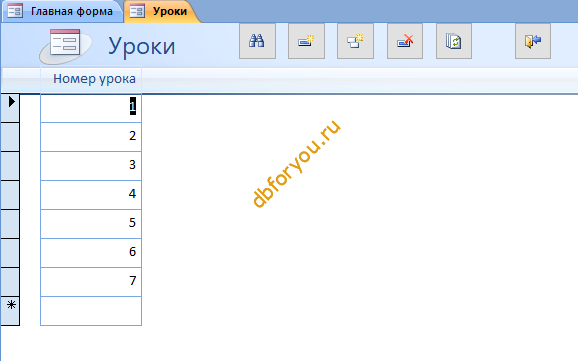Select the new record row marked with an asterisk
578x361 pixels.
coord(10,311)
